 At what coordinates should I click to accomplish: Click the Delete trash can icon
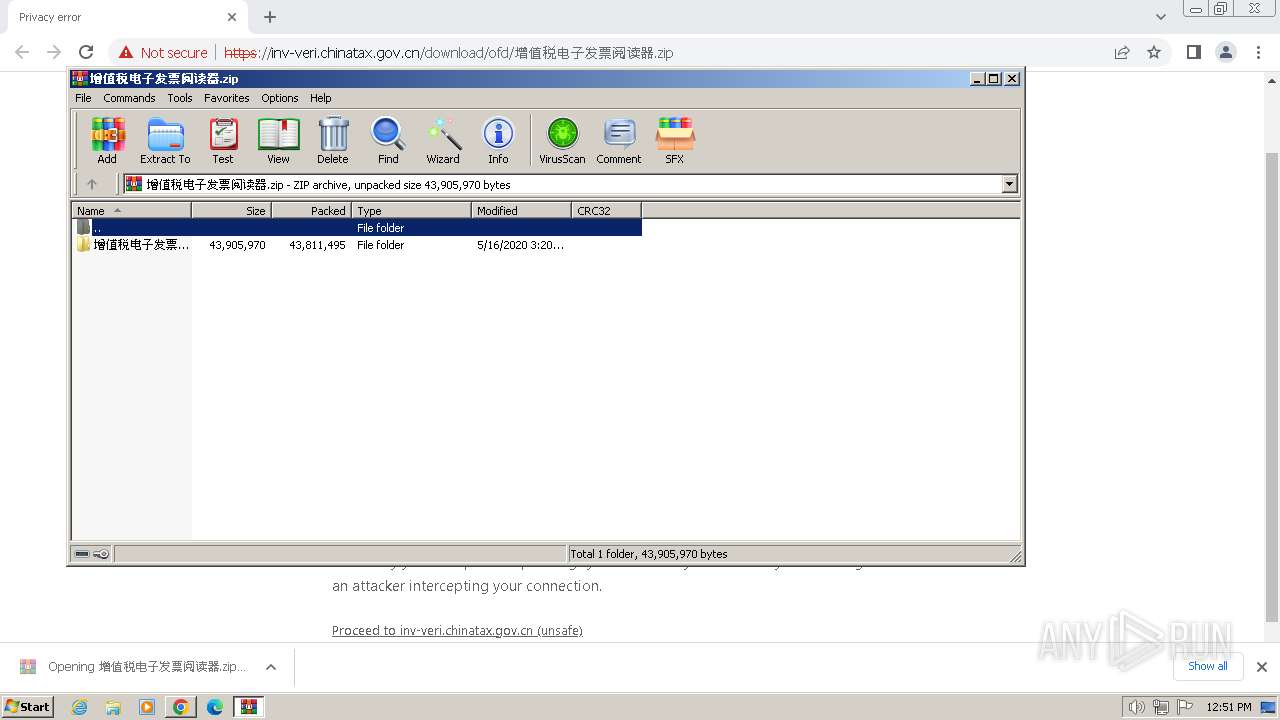pyautogui.click(x=333, y=140)
